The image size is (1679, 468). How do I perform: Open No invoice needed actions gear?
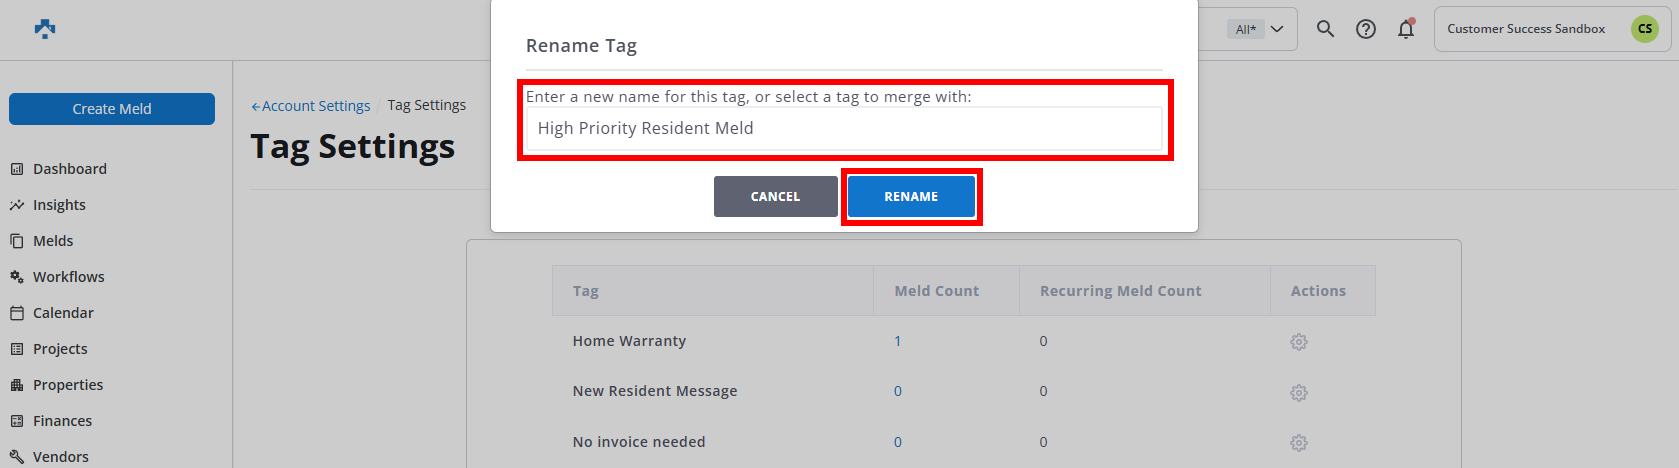pos(1298,442)
